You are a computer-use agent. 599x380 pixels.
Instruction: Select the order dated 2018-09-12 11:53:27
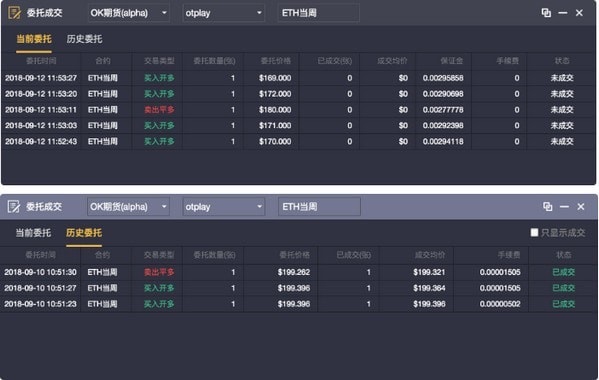[x=298, y=78]
